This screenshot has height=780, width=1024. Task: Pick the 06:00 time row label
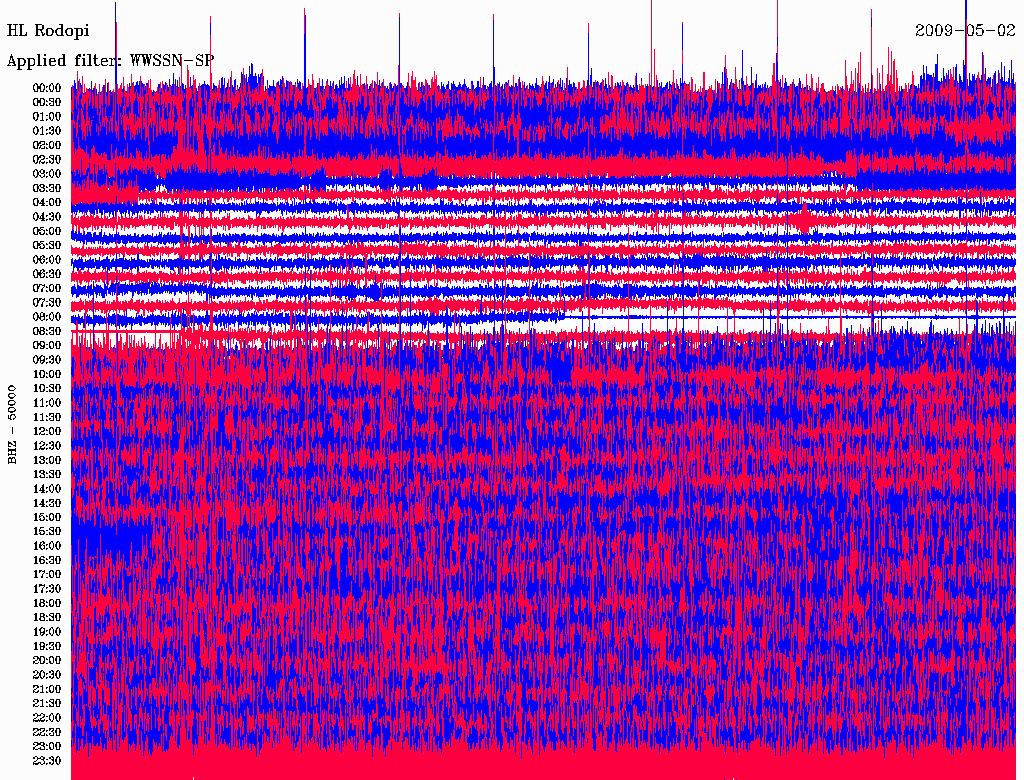(48, 260)
